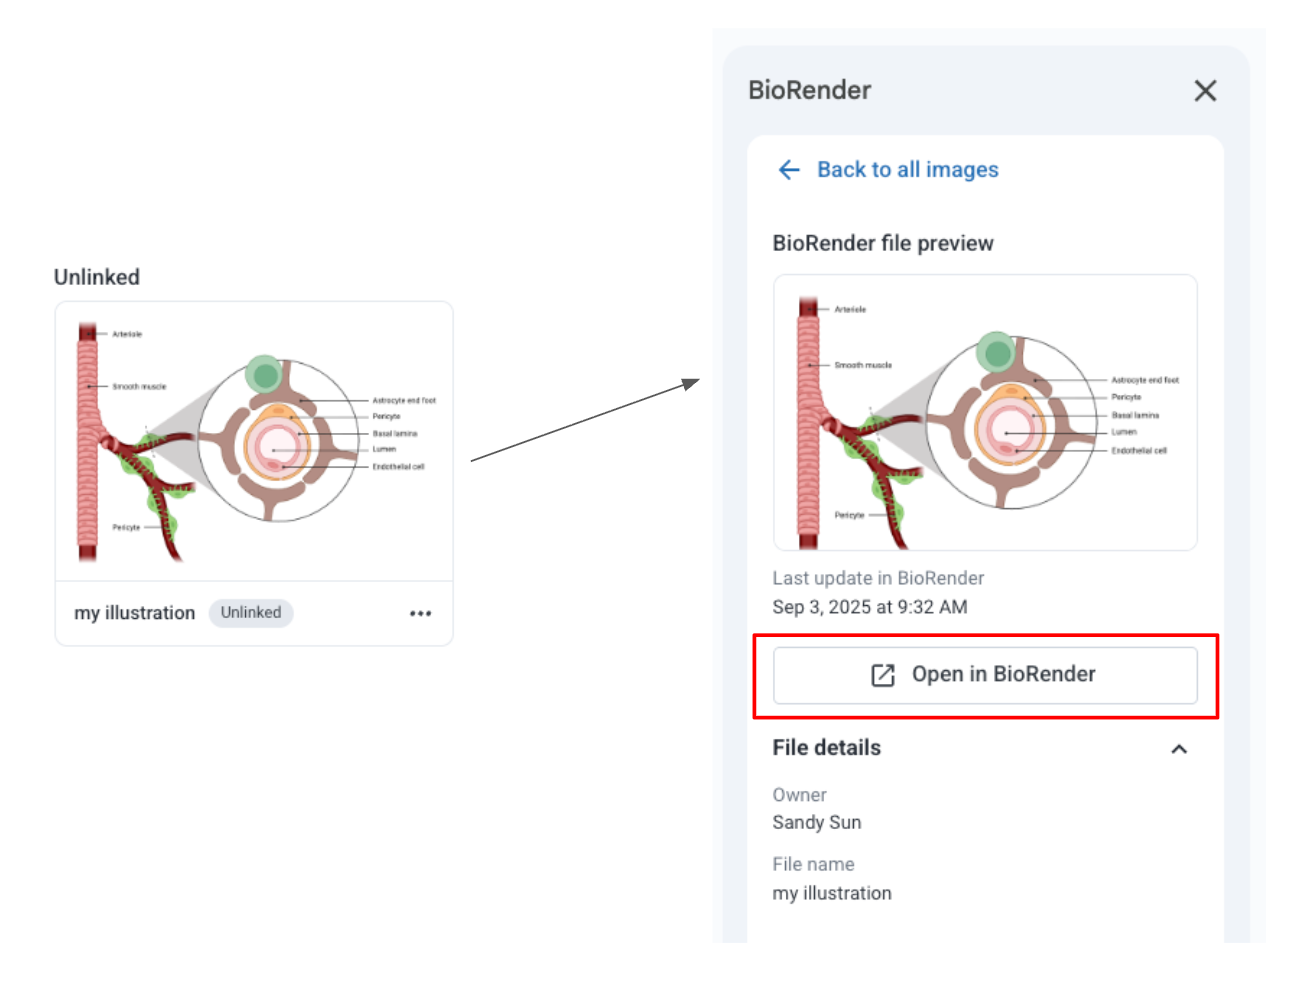Click the Sep 3, 2025 timestamp

tap(869, 607)
